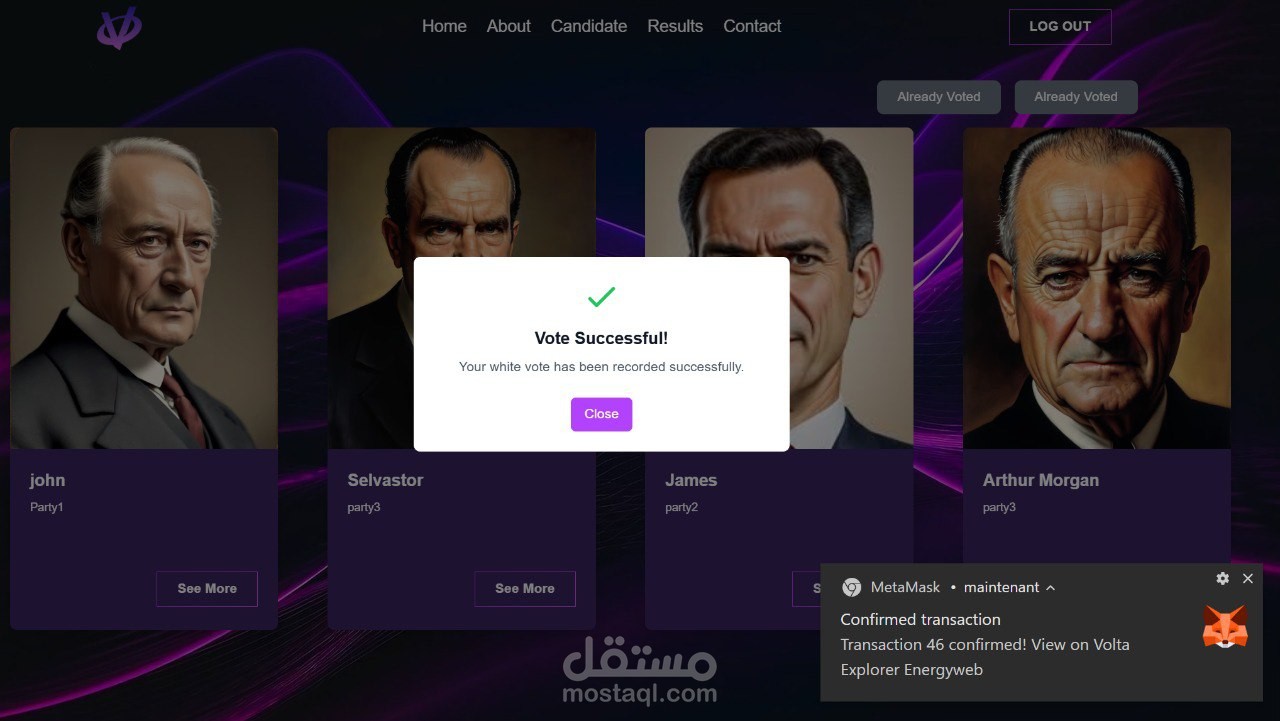
Task: Click the Chrome icon in the MetaMask notification
Action: click(851, 587)
